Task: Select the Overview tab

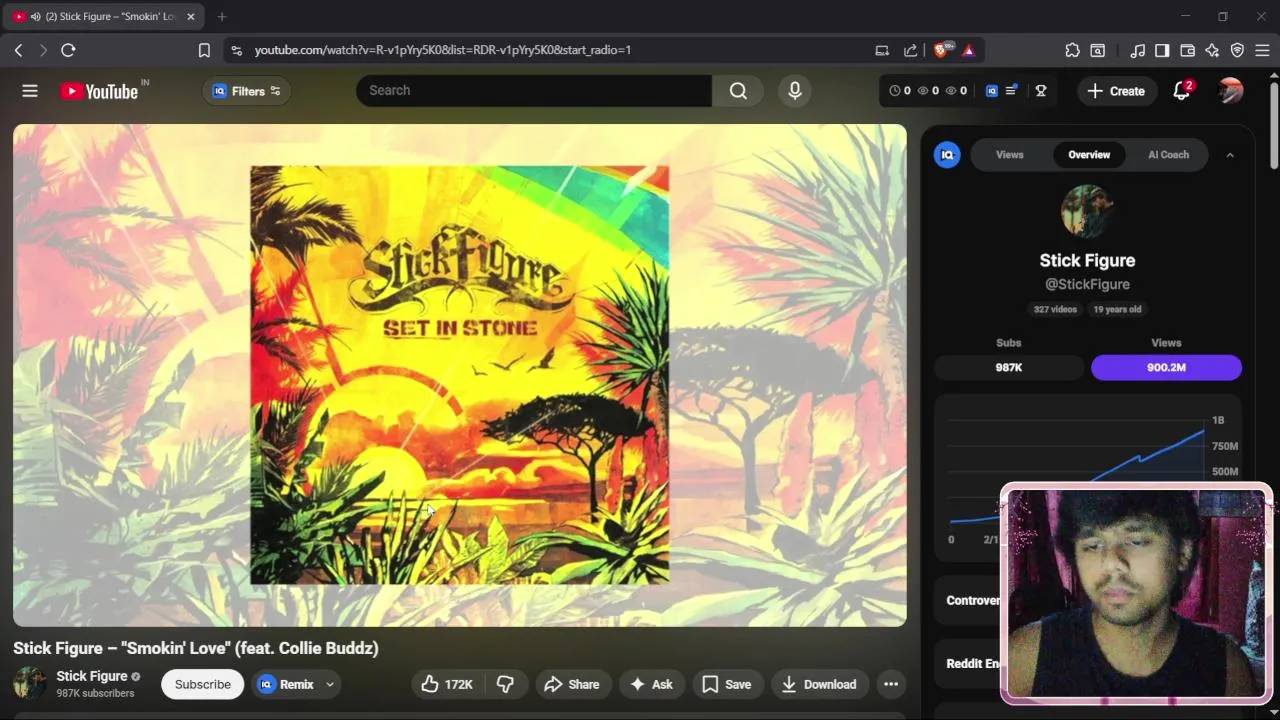Action: point(1089,155)
